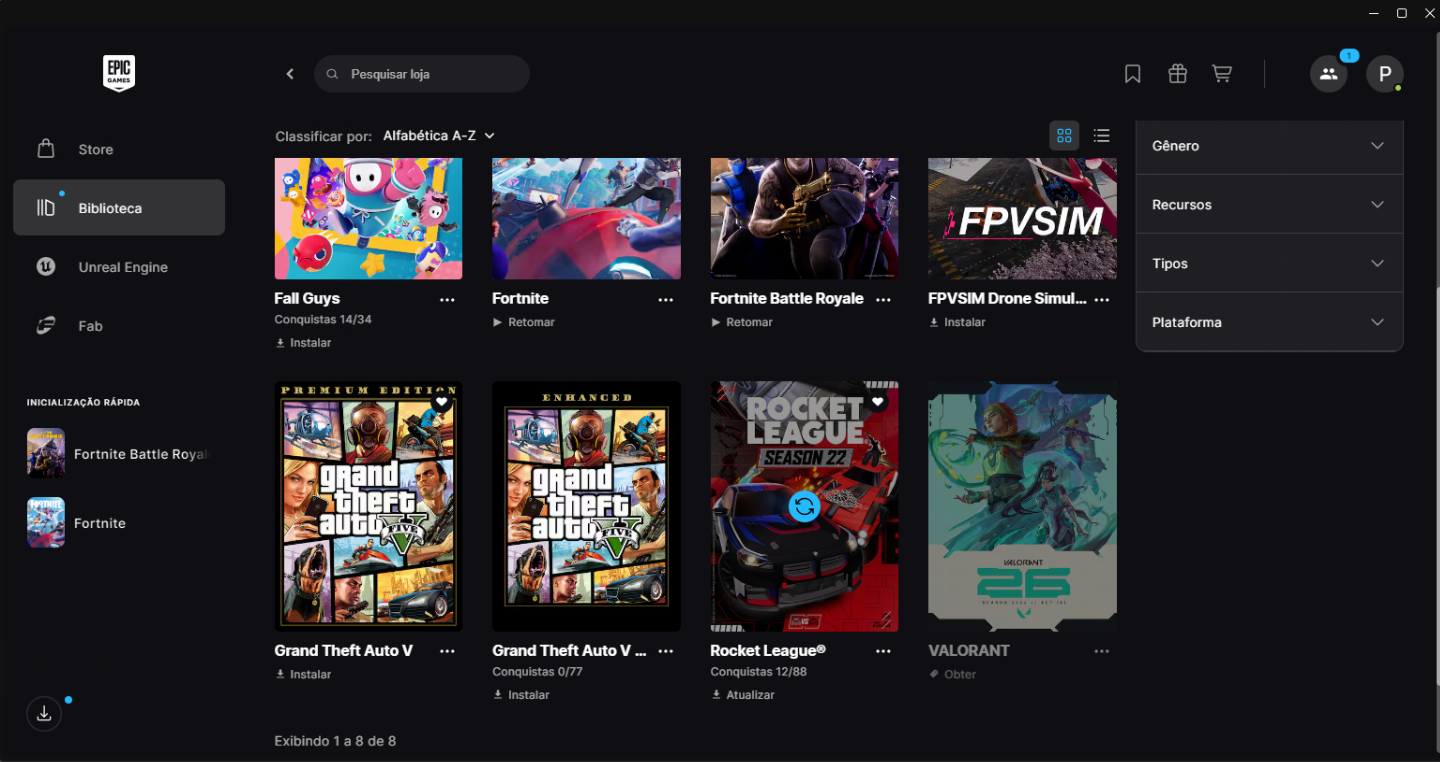Click Instalar under Fall Guys
The height and width of the screenshot is (762, 1440).
(303, 343)
